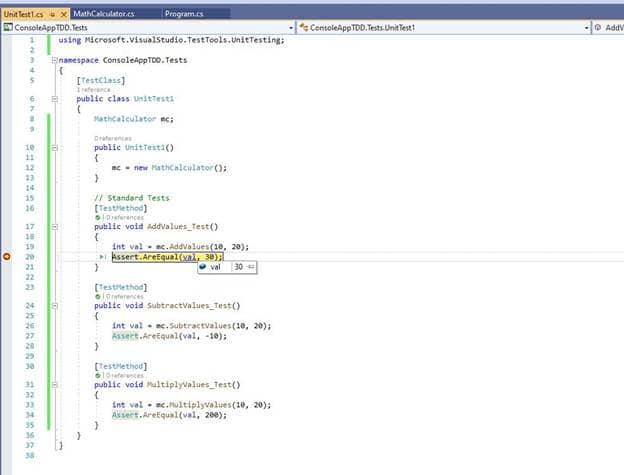Switch to the Program.cs tab
The height and width of the screenshot is (475, 624).
(184, 14)
